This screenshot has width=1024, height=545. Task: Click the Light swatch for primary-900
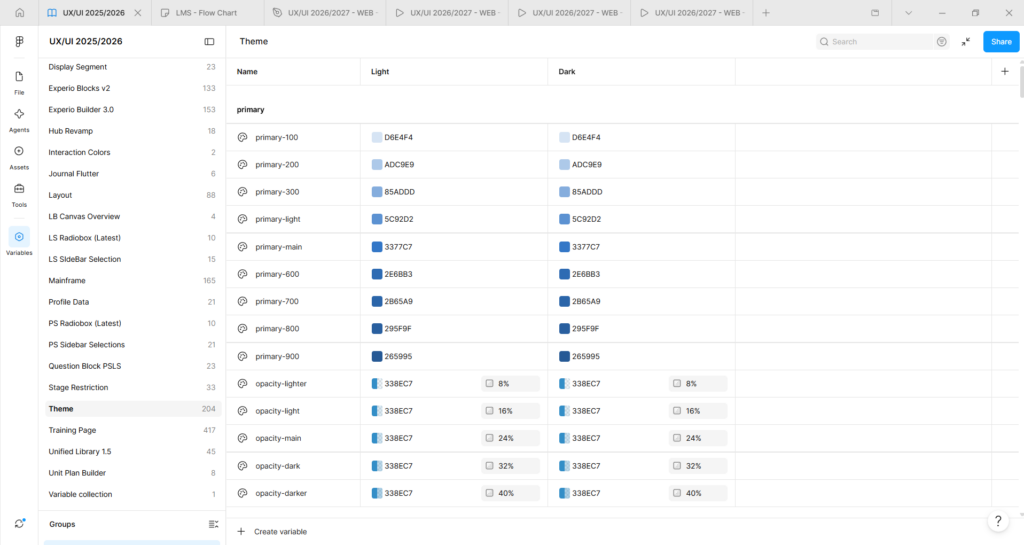click(x=377, y=356)
